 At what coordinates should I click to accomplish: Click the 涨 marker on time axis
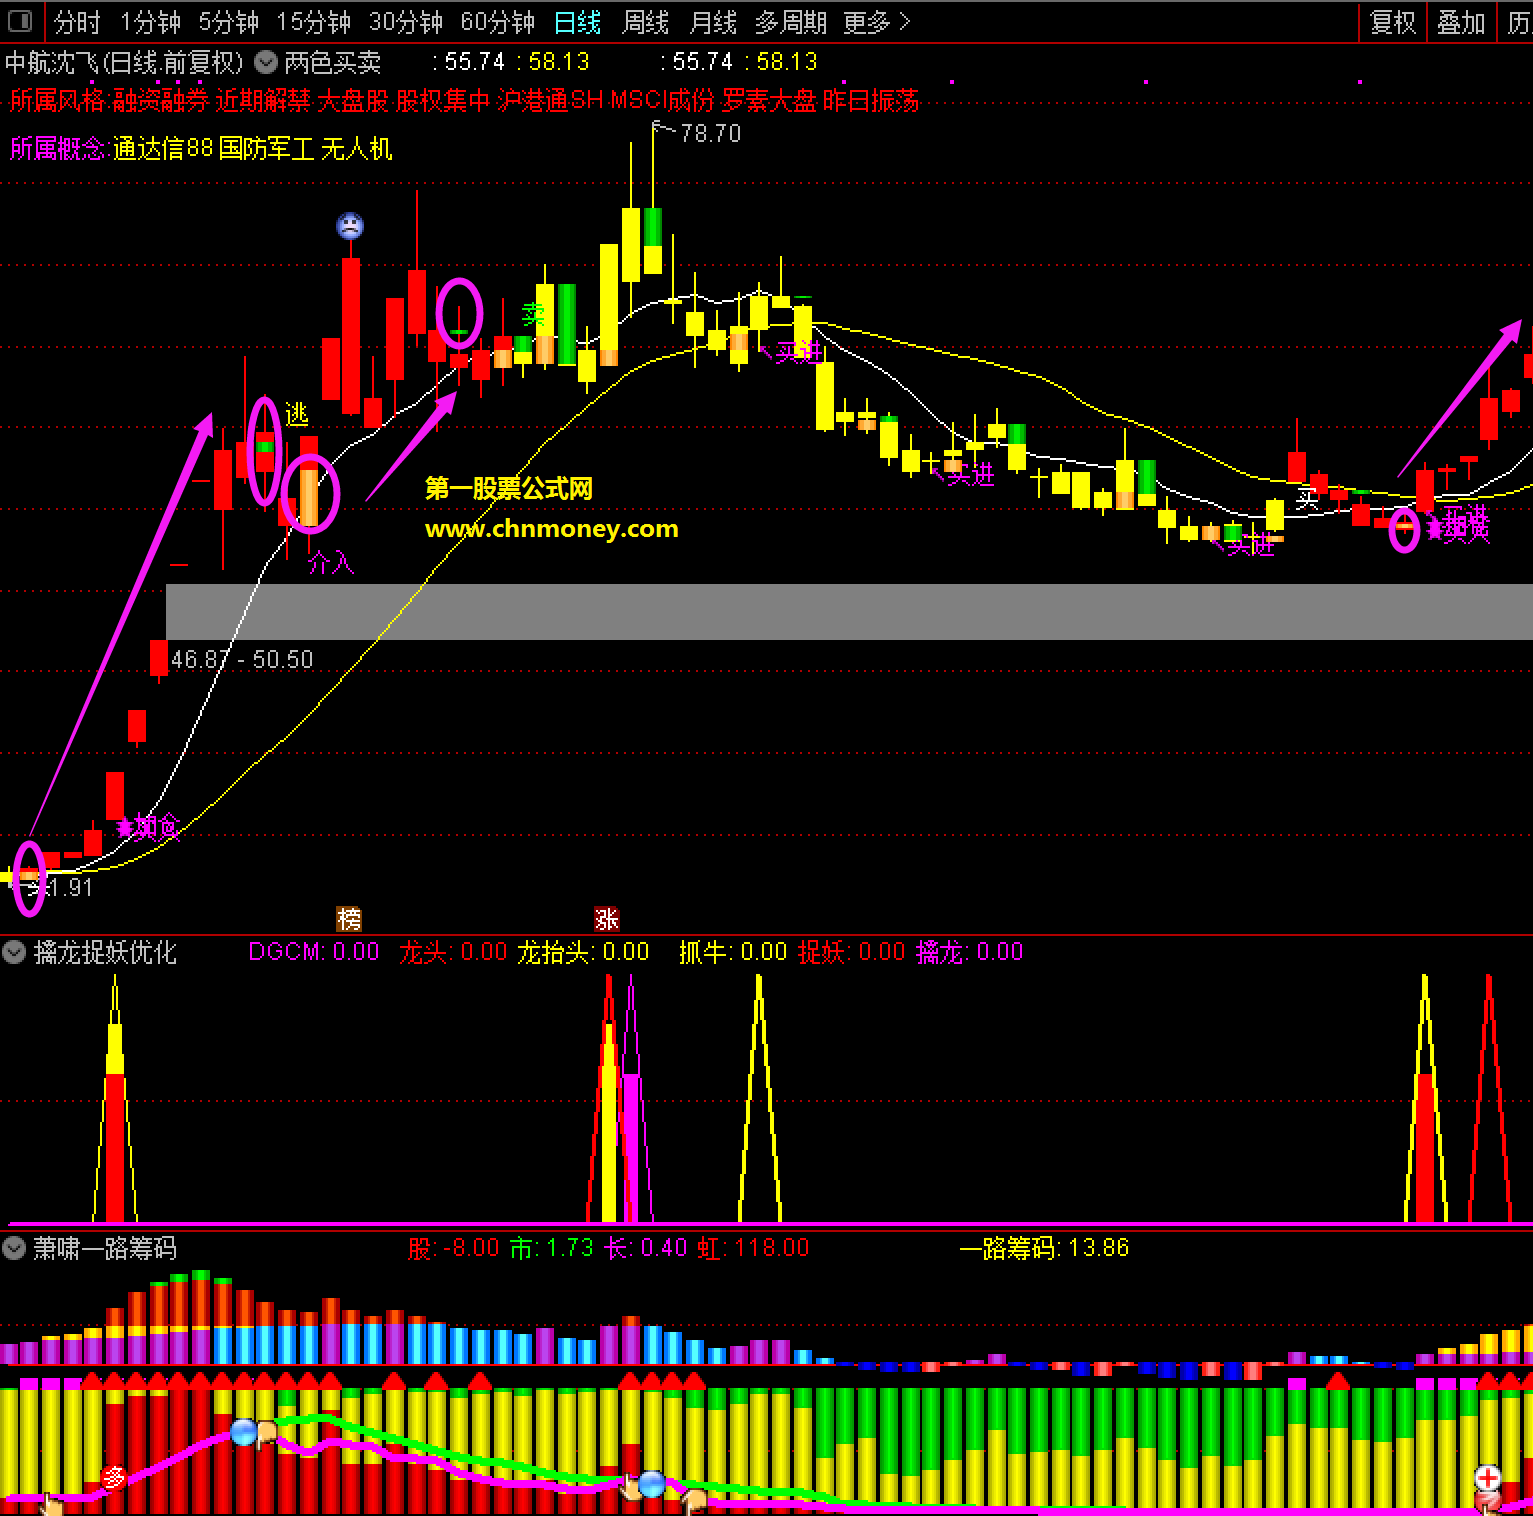606,918
